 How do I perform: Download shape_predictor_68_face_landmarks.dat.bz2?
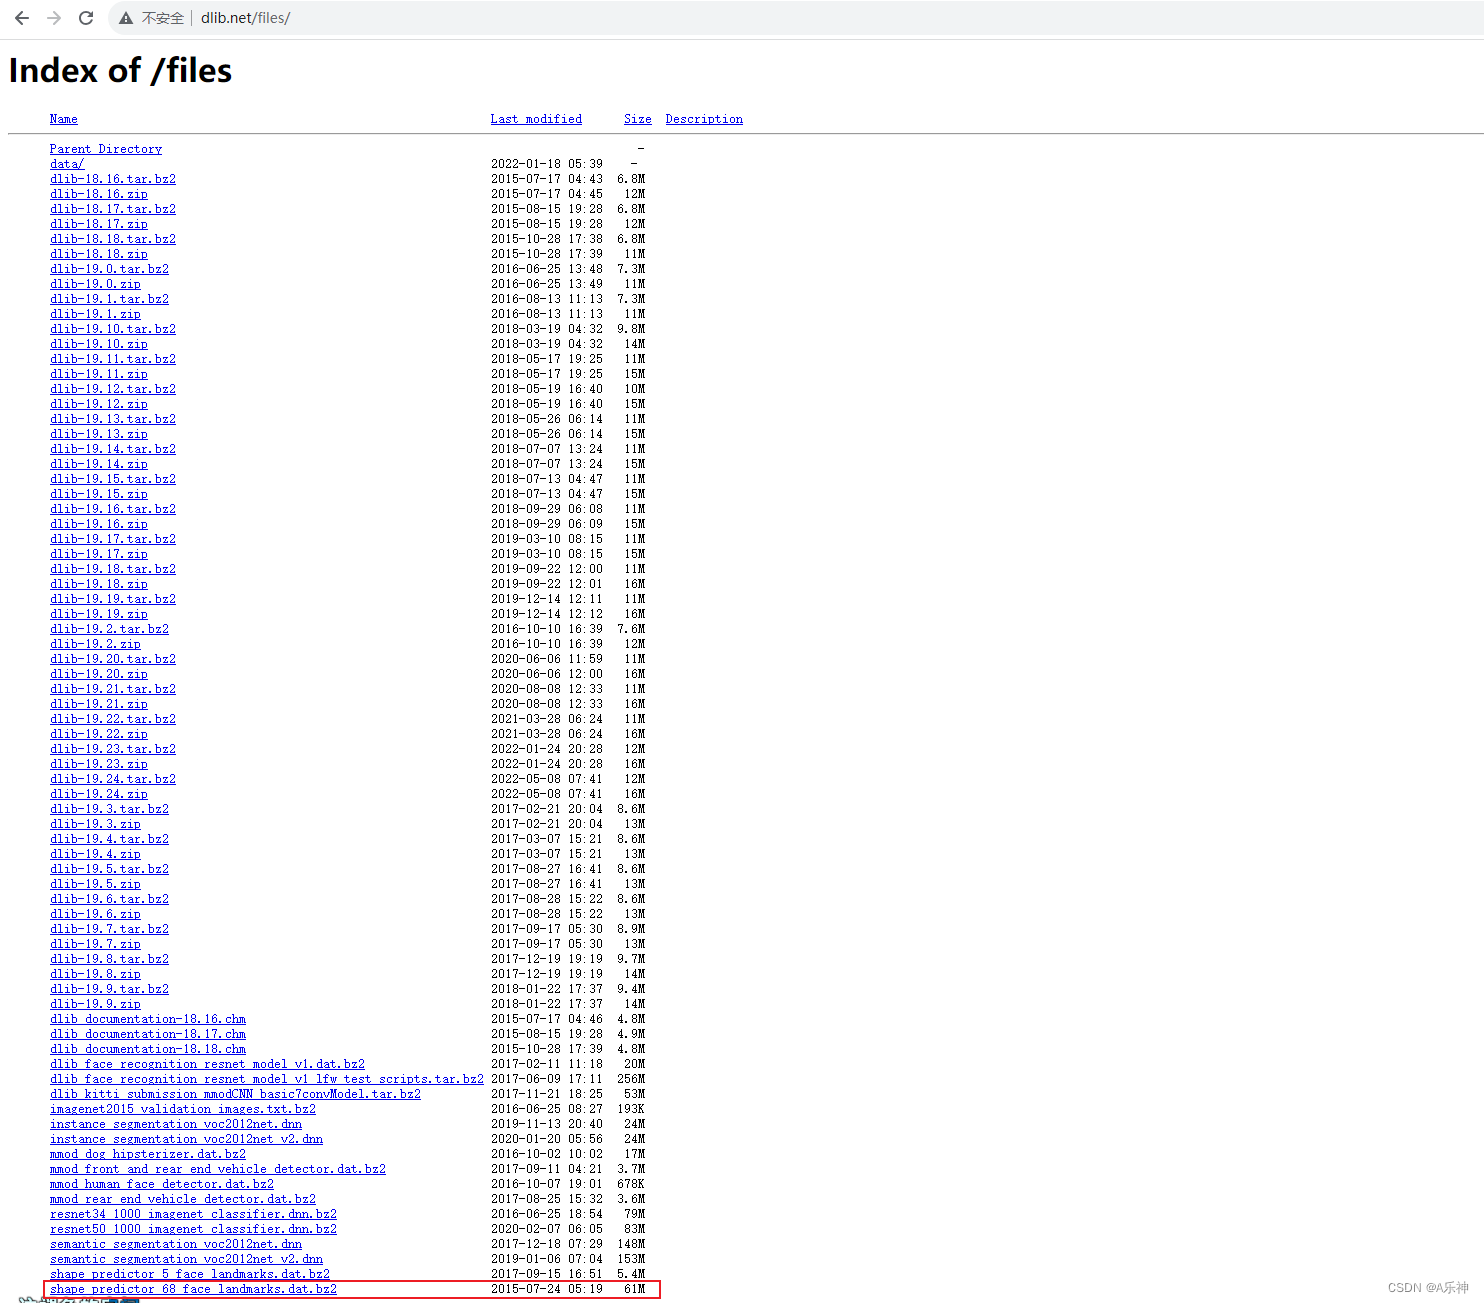(x=193, y=1289)
